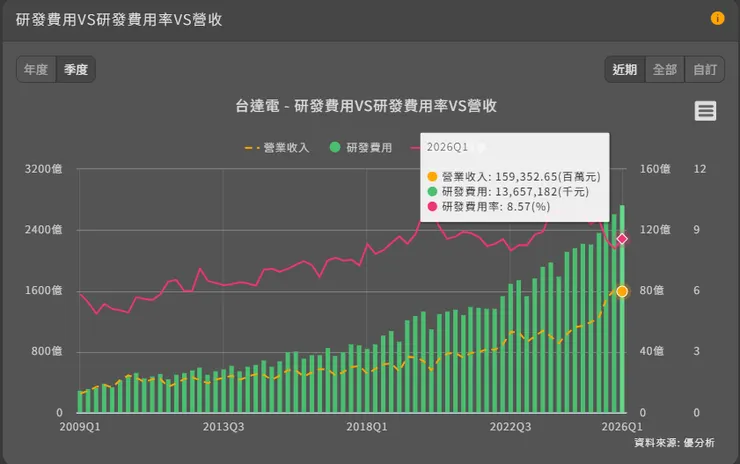Show 全部 full date range
740x464 pixels.
tap(664, 69)
